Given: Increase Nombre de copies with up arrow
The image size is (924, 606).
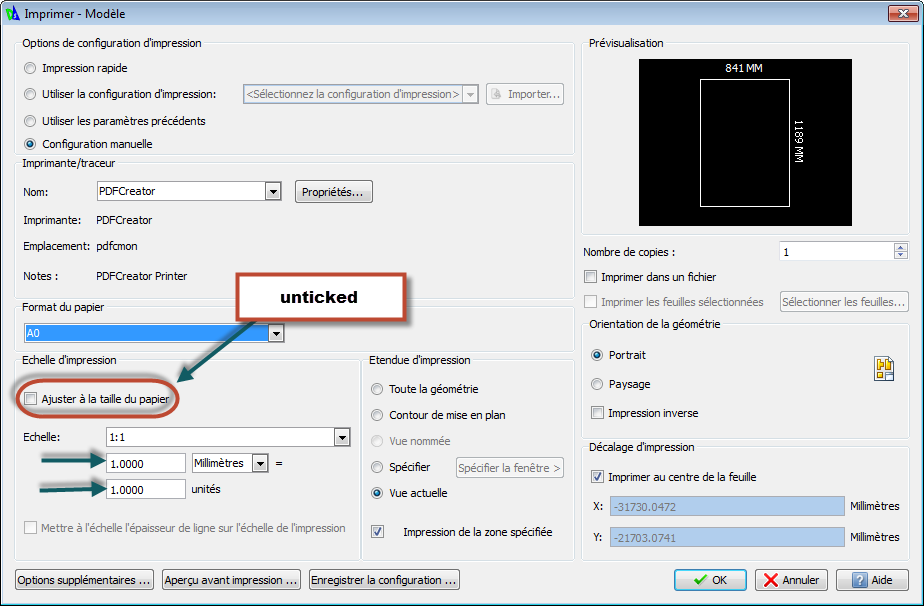Looking at the screenshot, I should click(900, 248).
